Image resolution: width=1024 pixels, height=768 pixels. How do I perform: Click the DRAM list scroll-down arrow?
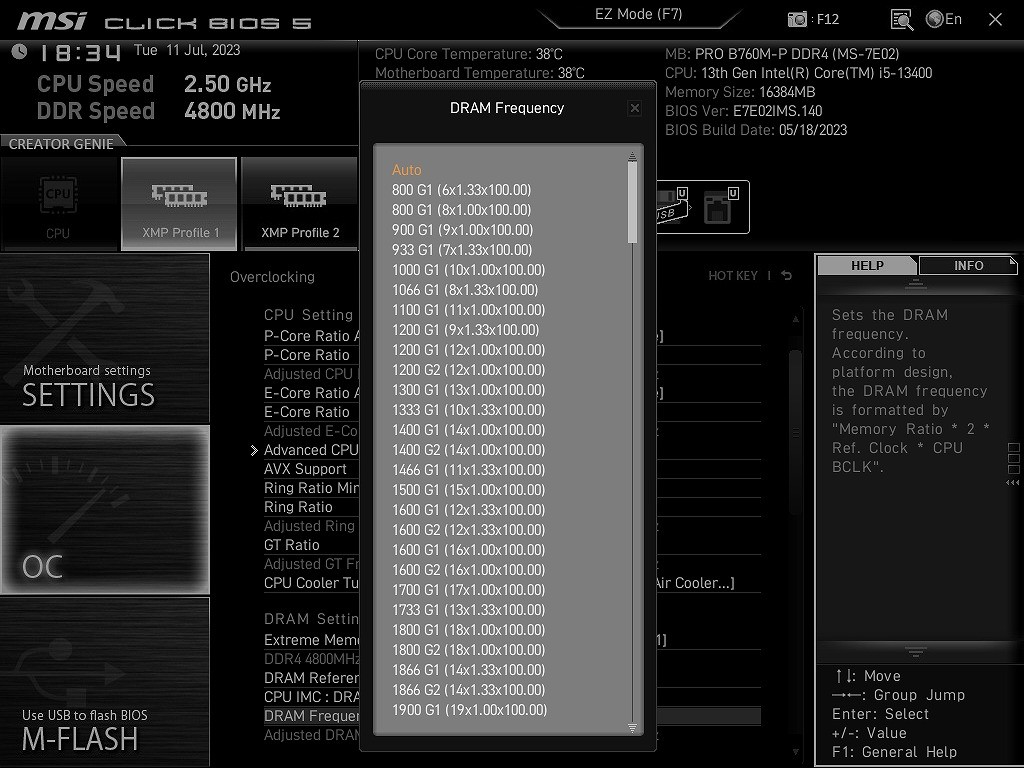(632, 728)
